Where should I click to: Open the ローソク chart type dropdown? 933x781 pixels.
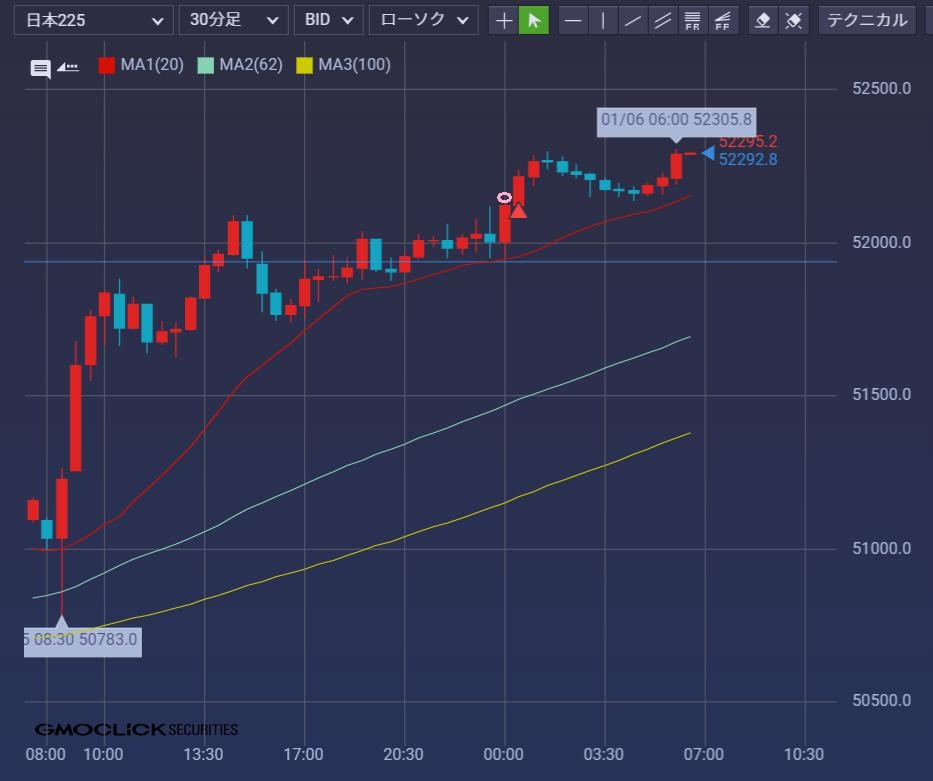coord(423,20)
